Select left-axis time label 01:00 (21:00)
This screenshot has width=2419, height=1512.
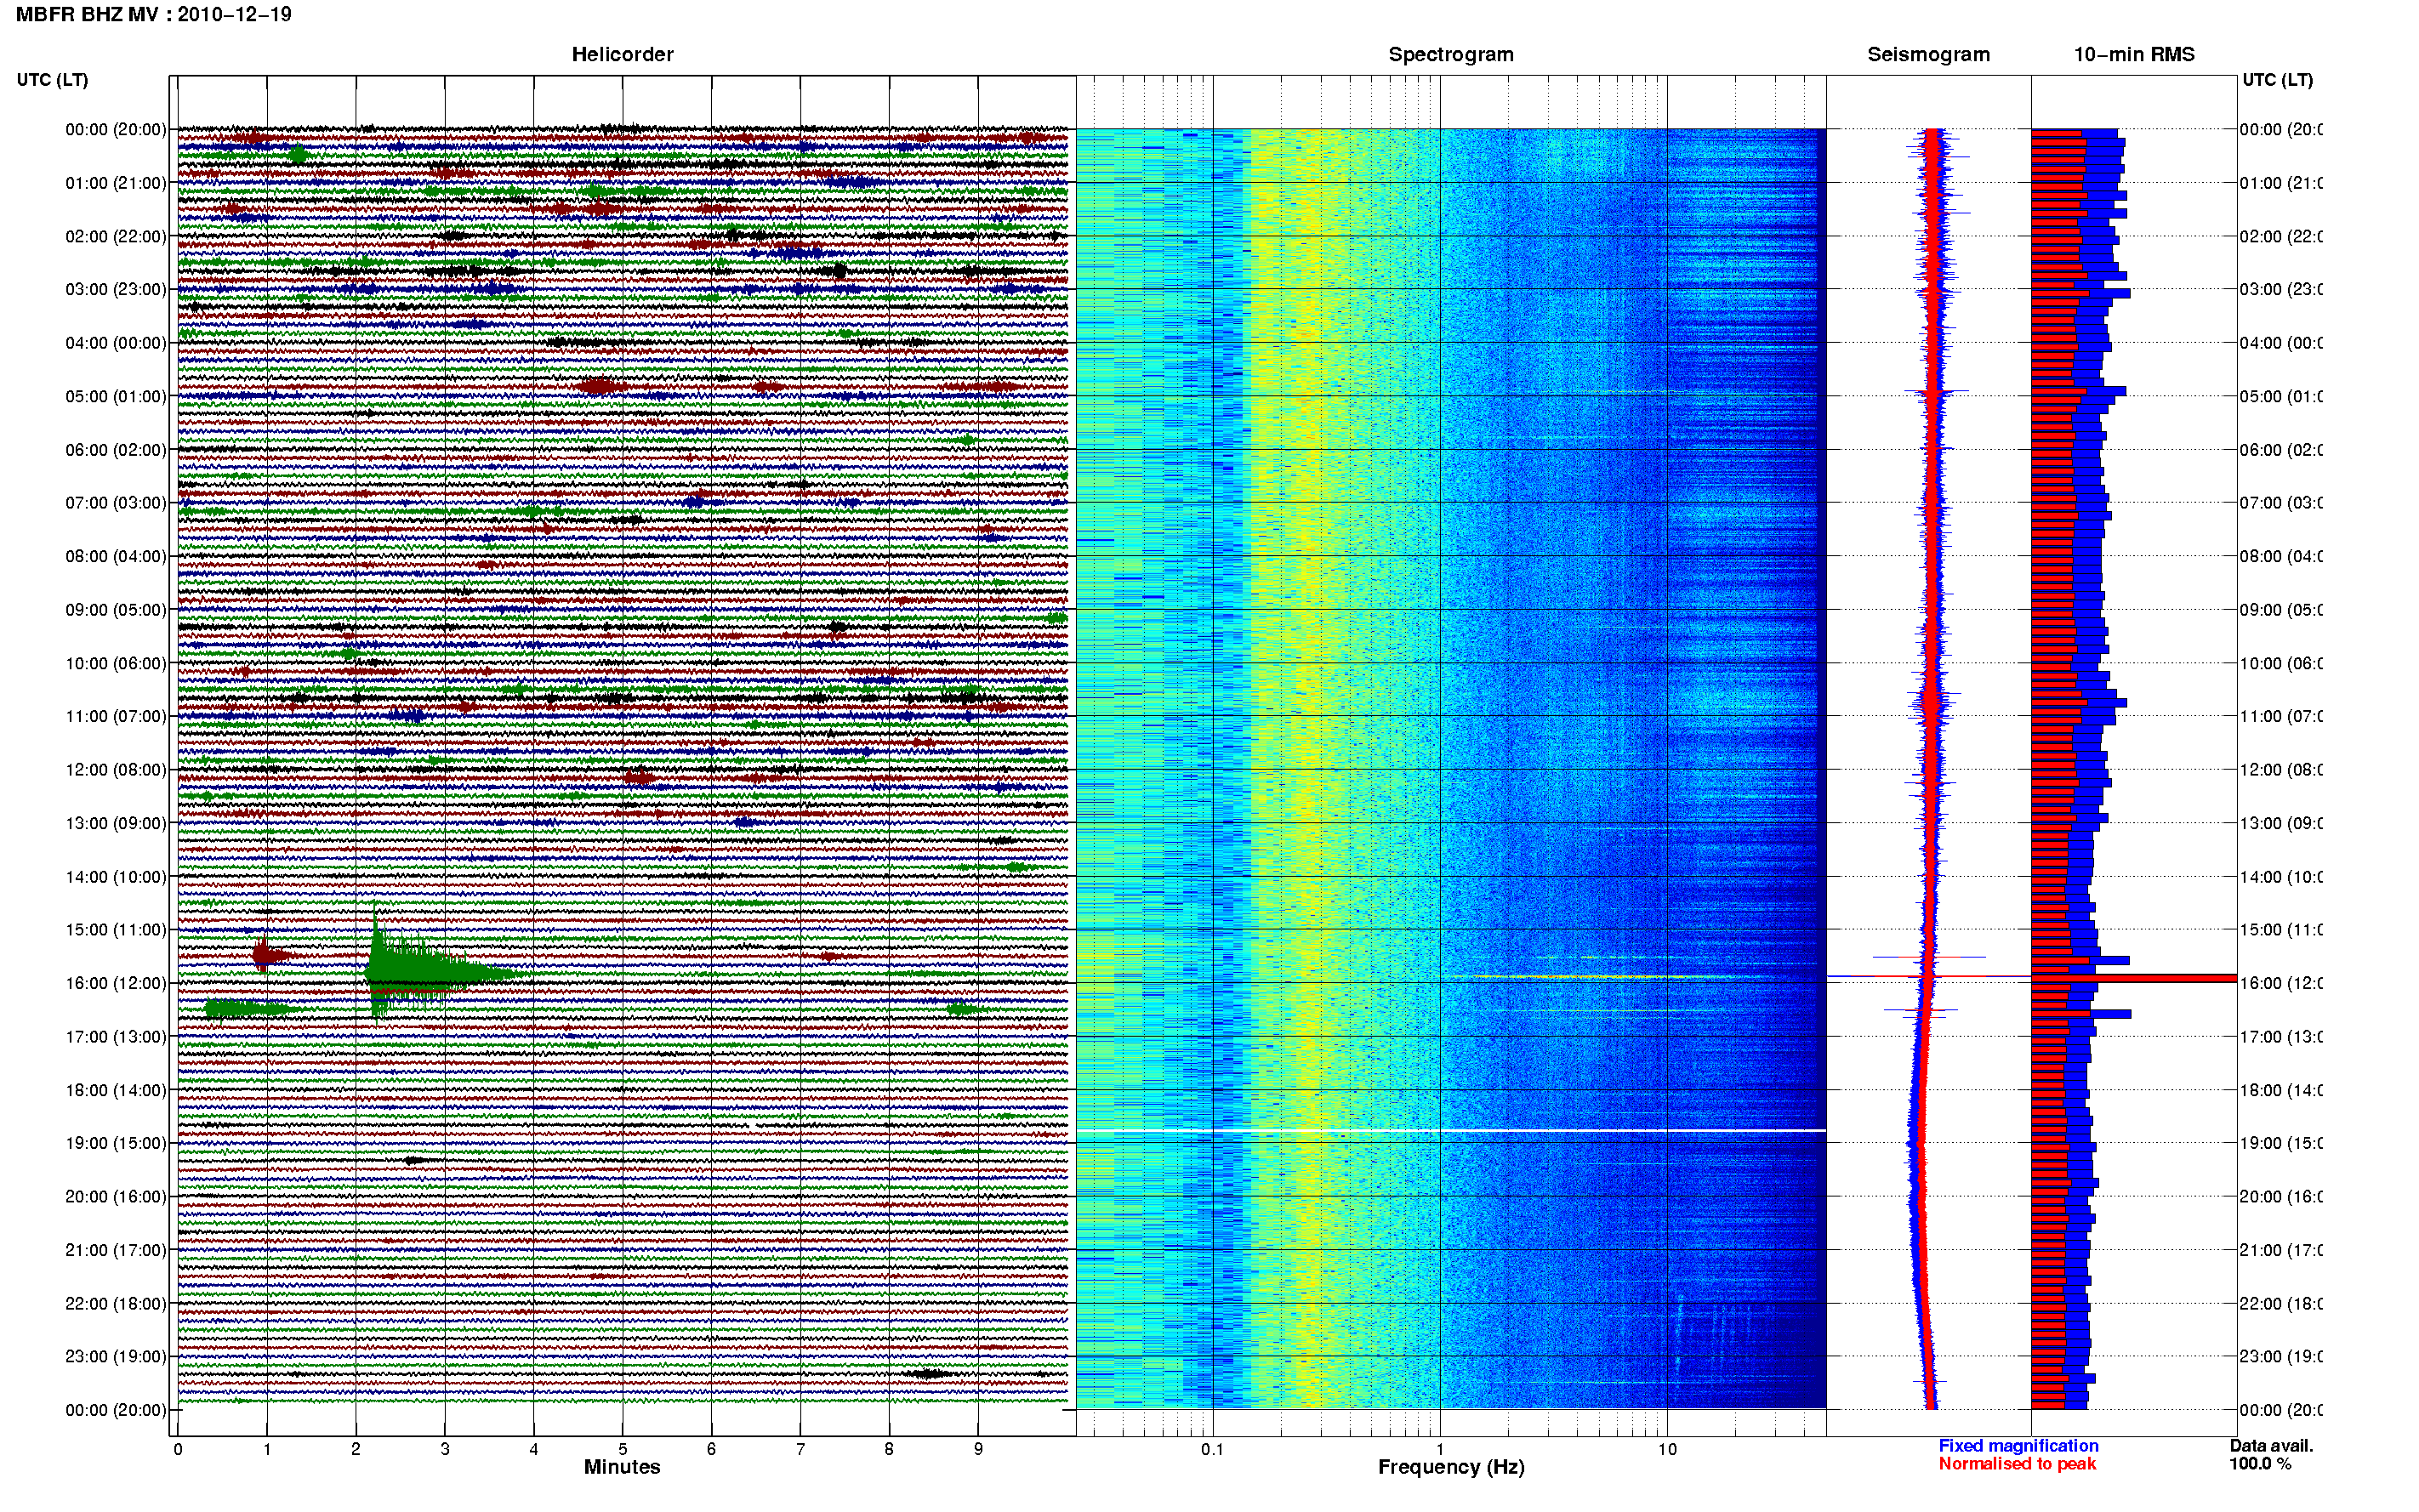(x=116, y=183)
